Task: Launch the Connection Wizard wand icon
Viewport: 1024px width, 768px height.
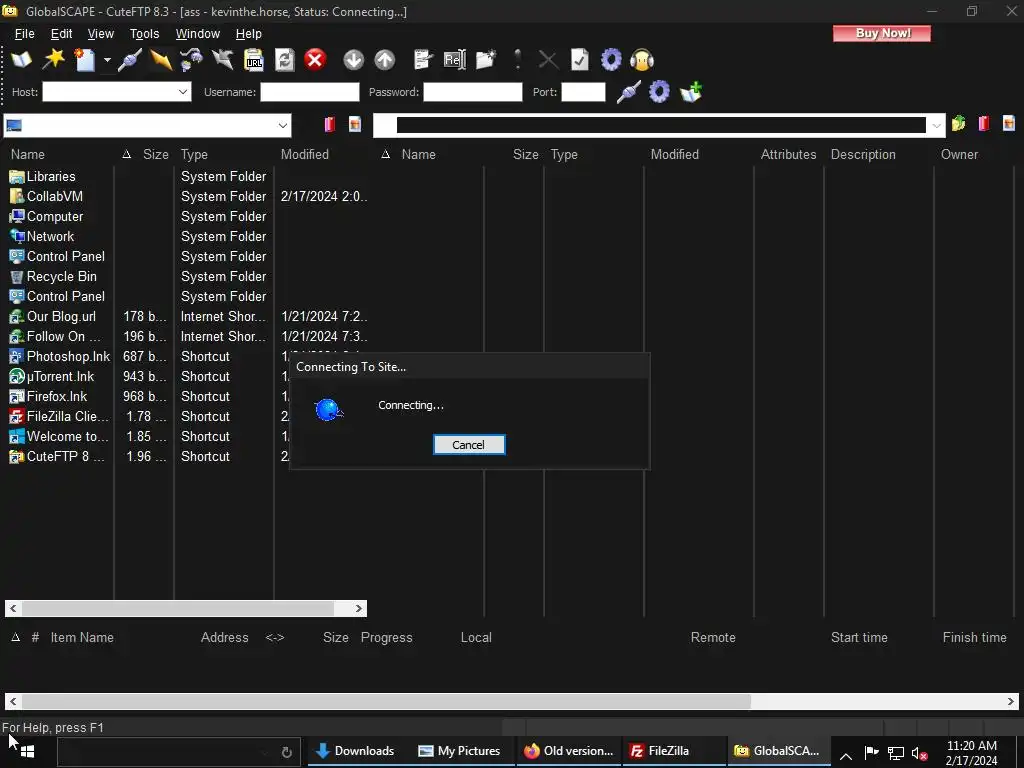Action: (53, 60)
